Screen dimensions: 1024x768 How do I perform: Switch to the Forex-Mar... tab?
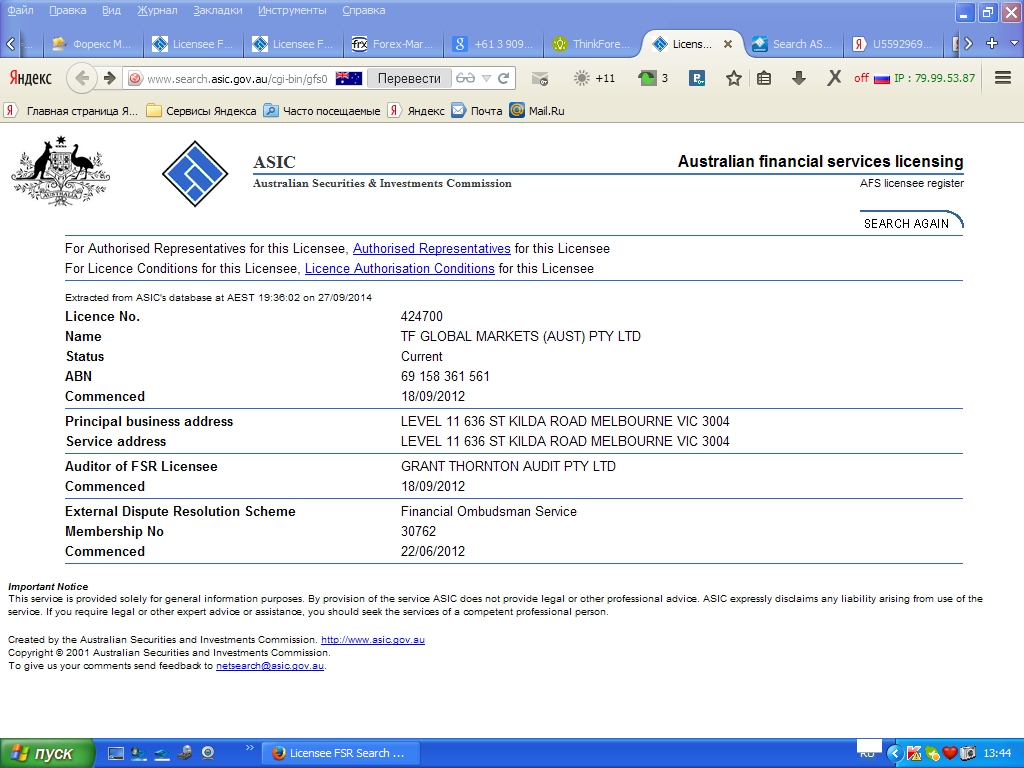393,44
